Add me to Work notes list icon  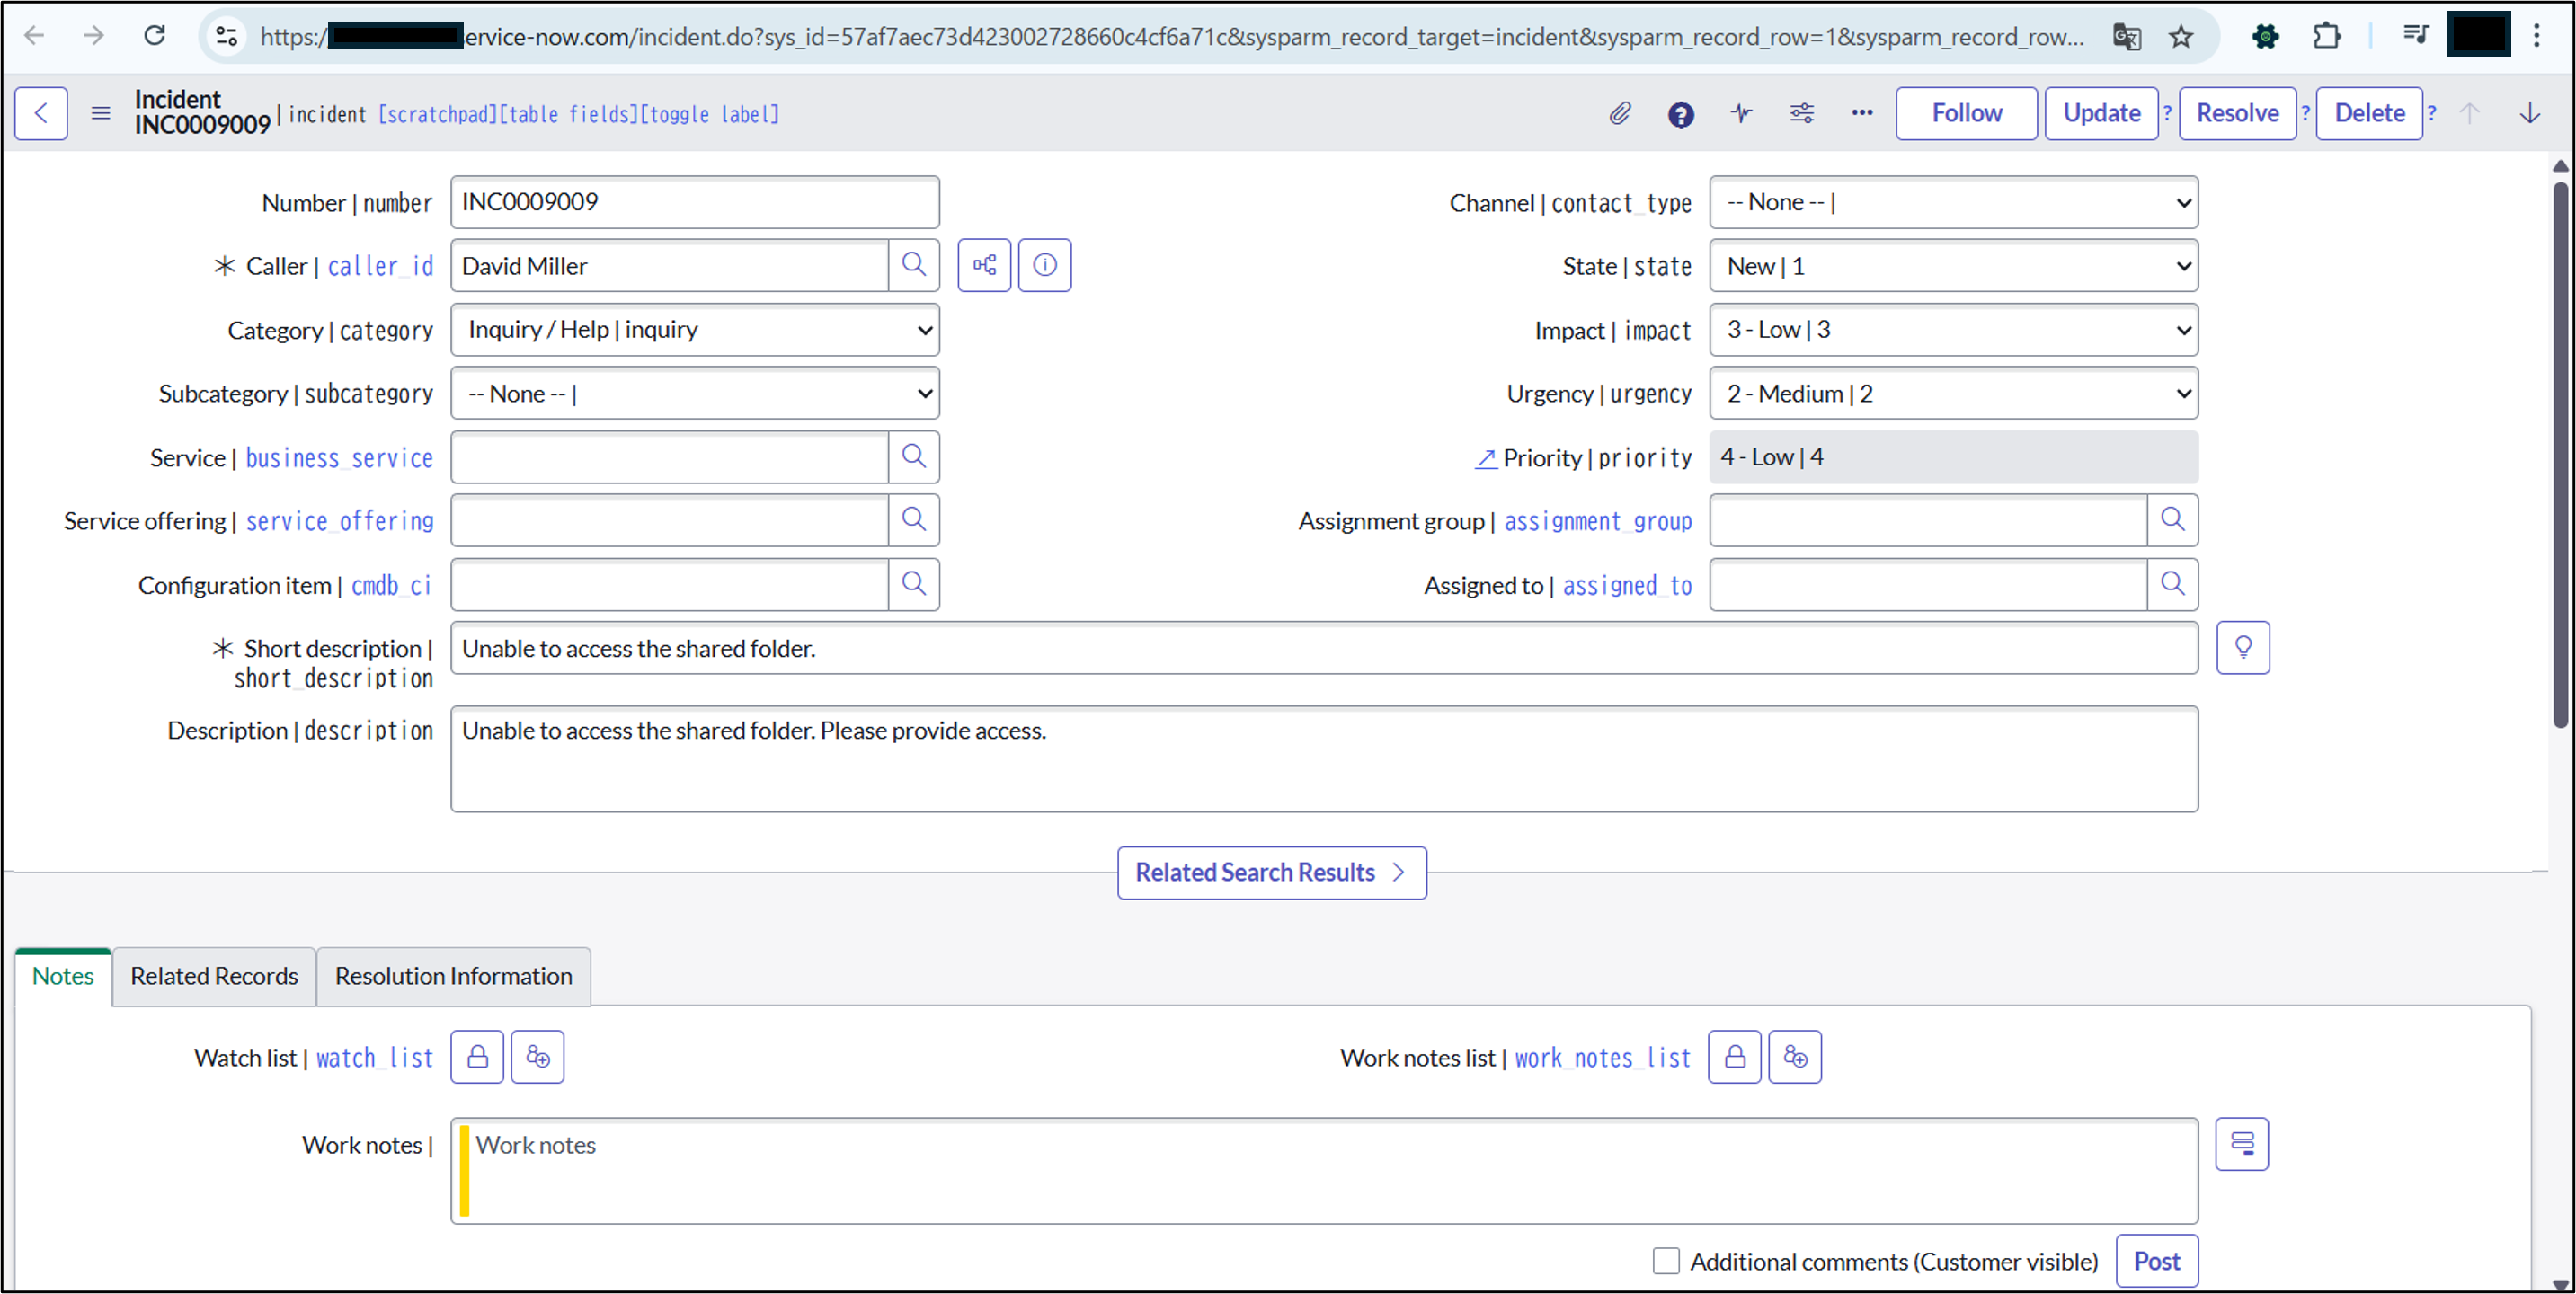1796,1057
